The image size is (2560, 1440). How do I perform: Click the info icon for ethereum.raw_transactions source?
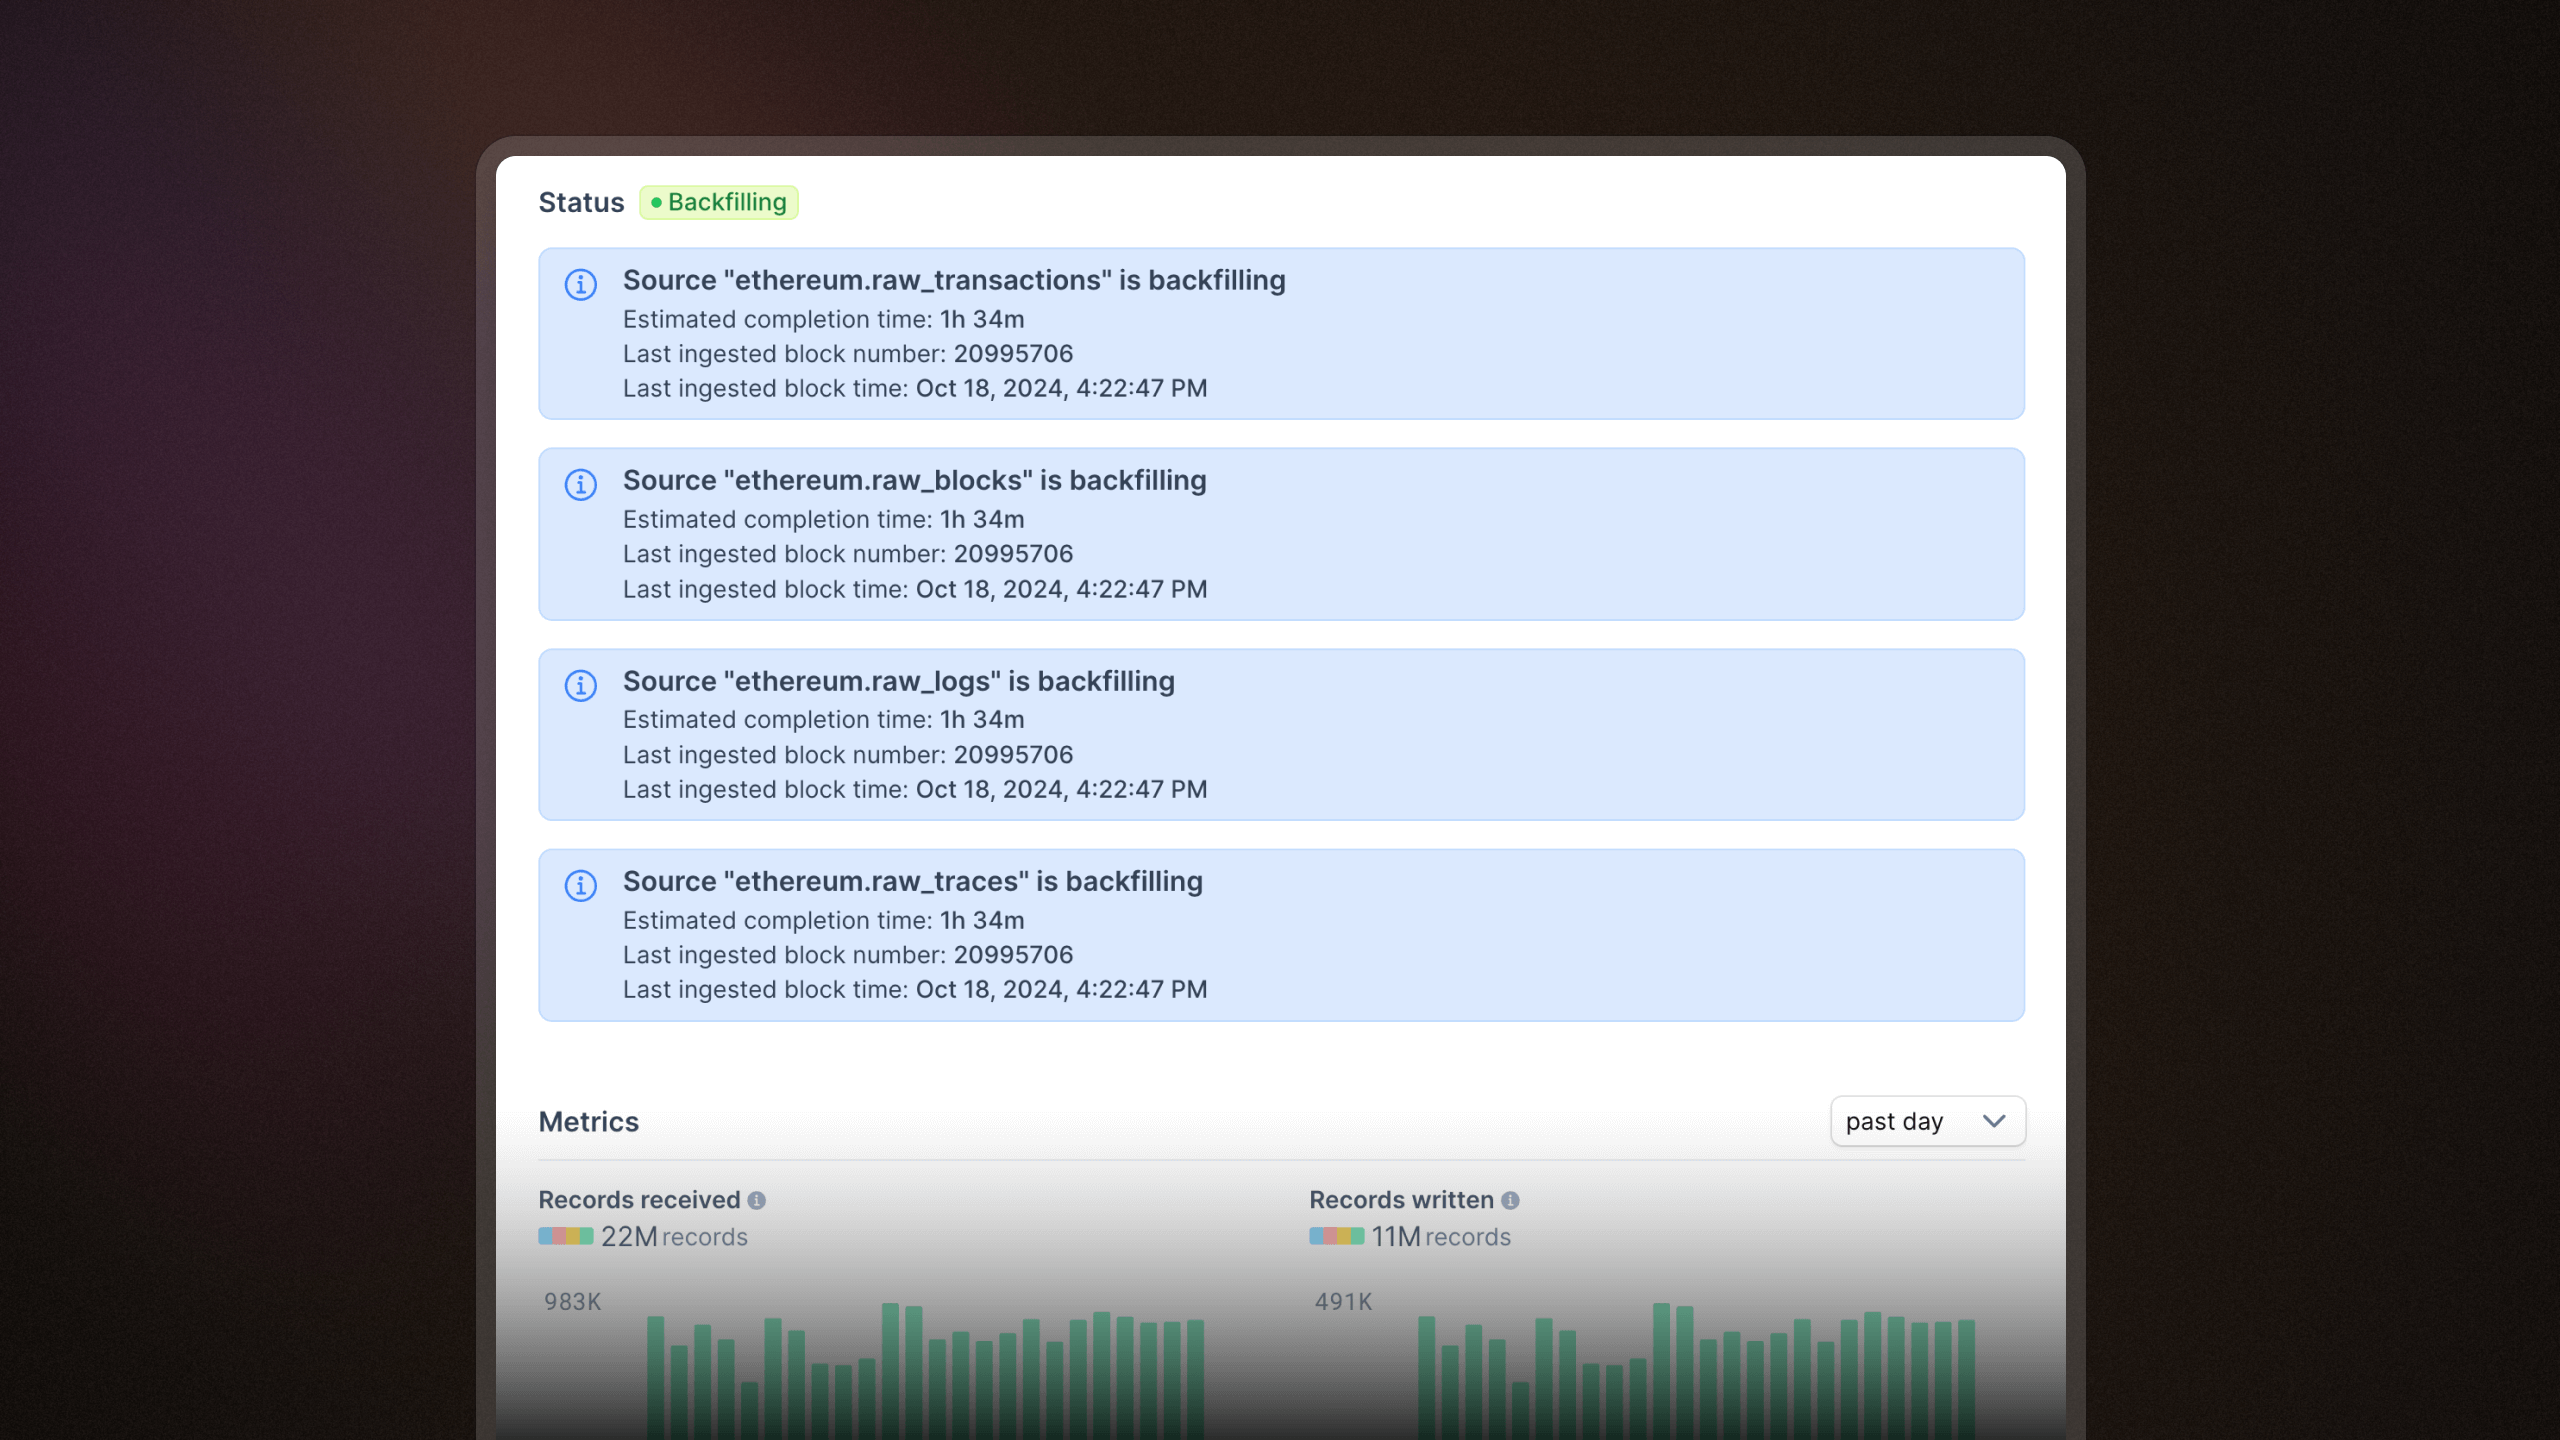pyautogui.click(x=580, y=284)
